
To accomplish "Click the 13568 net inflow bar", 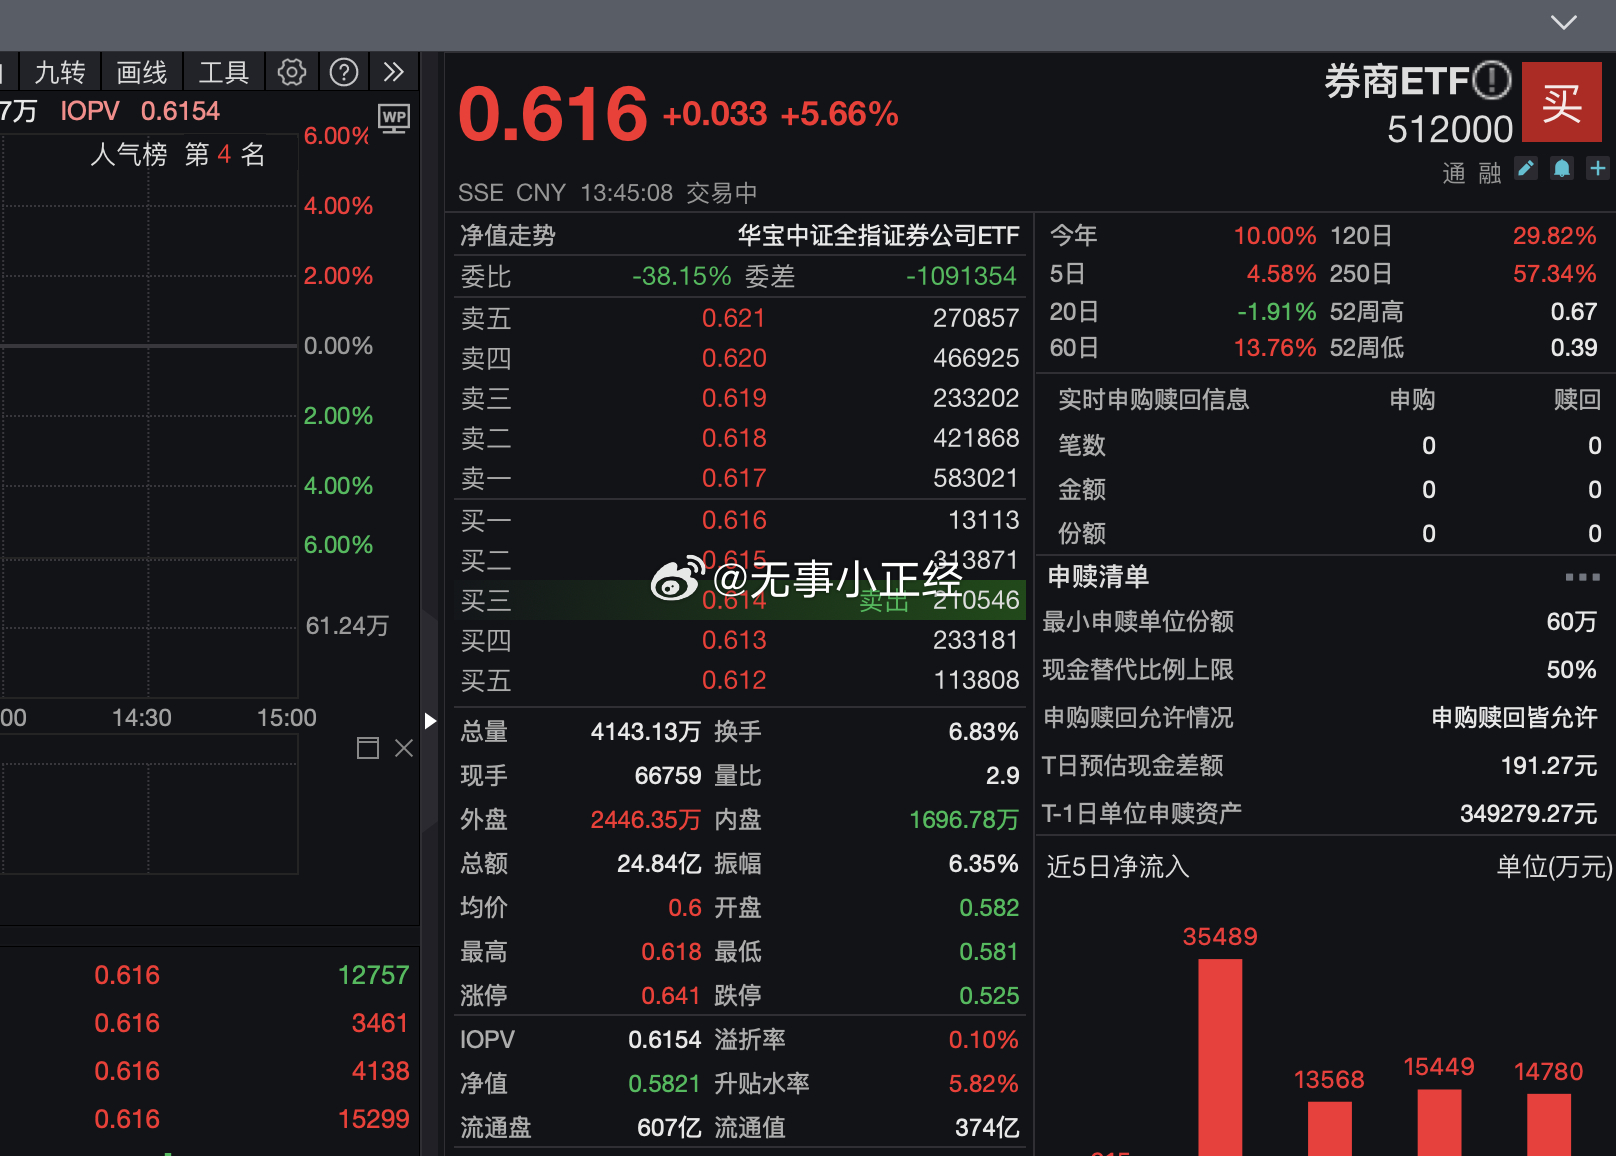I will [x=1329, y=1129].
